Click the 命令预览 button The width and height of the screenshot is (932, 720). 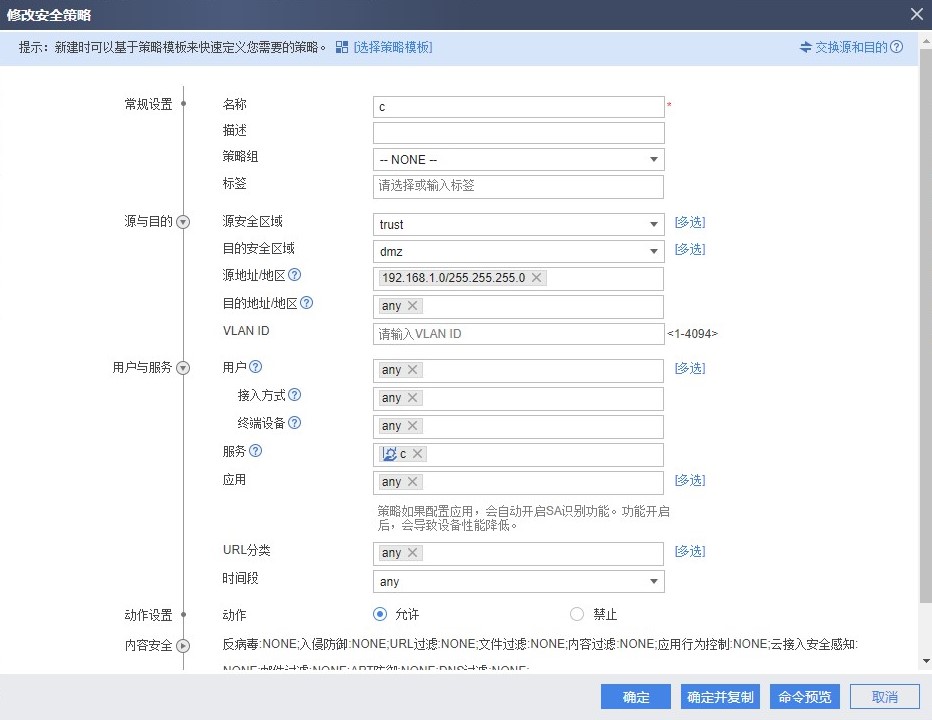click(x=804, y=697)
